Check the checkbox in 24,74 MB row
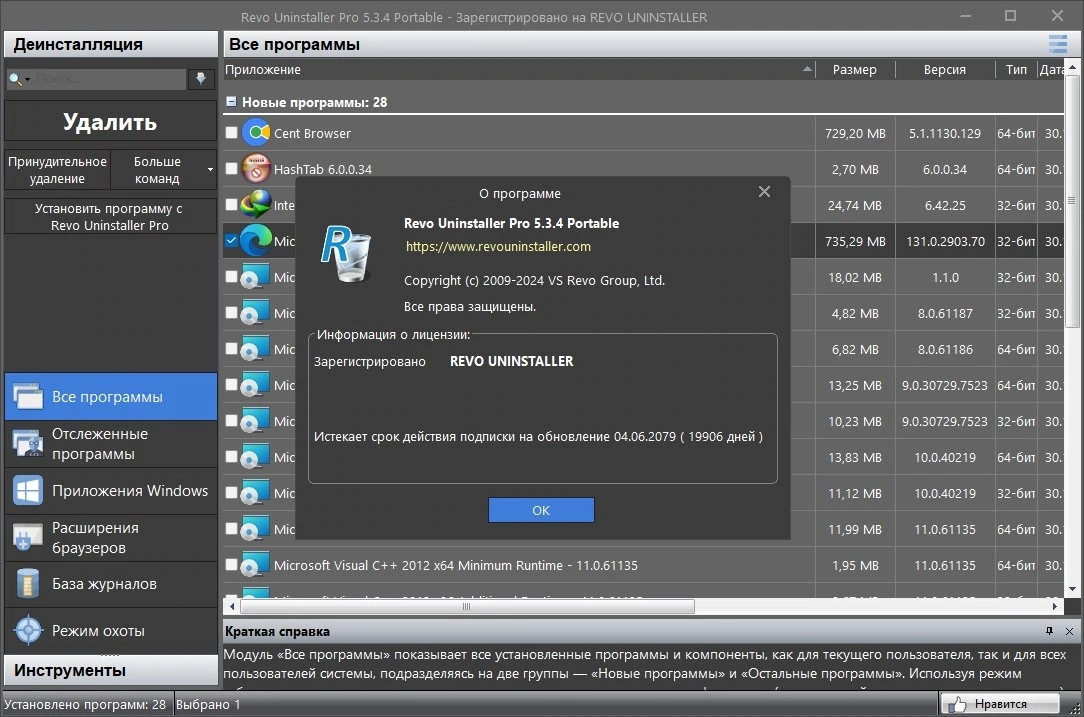Image resolution: width=1084 pixels, height=717 pixels. (232, 205)
